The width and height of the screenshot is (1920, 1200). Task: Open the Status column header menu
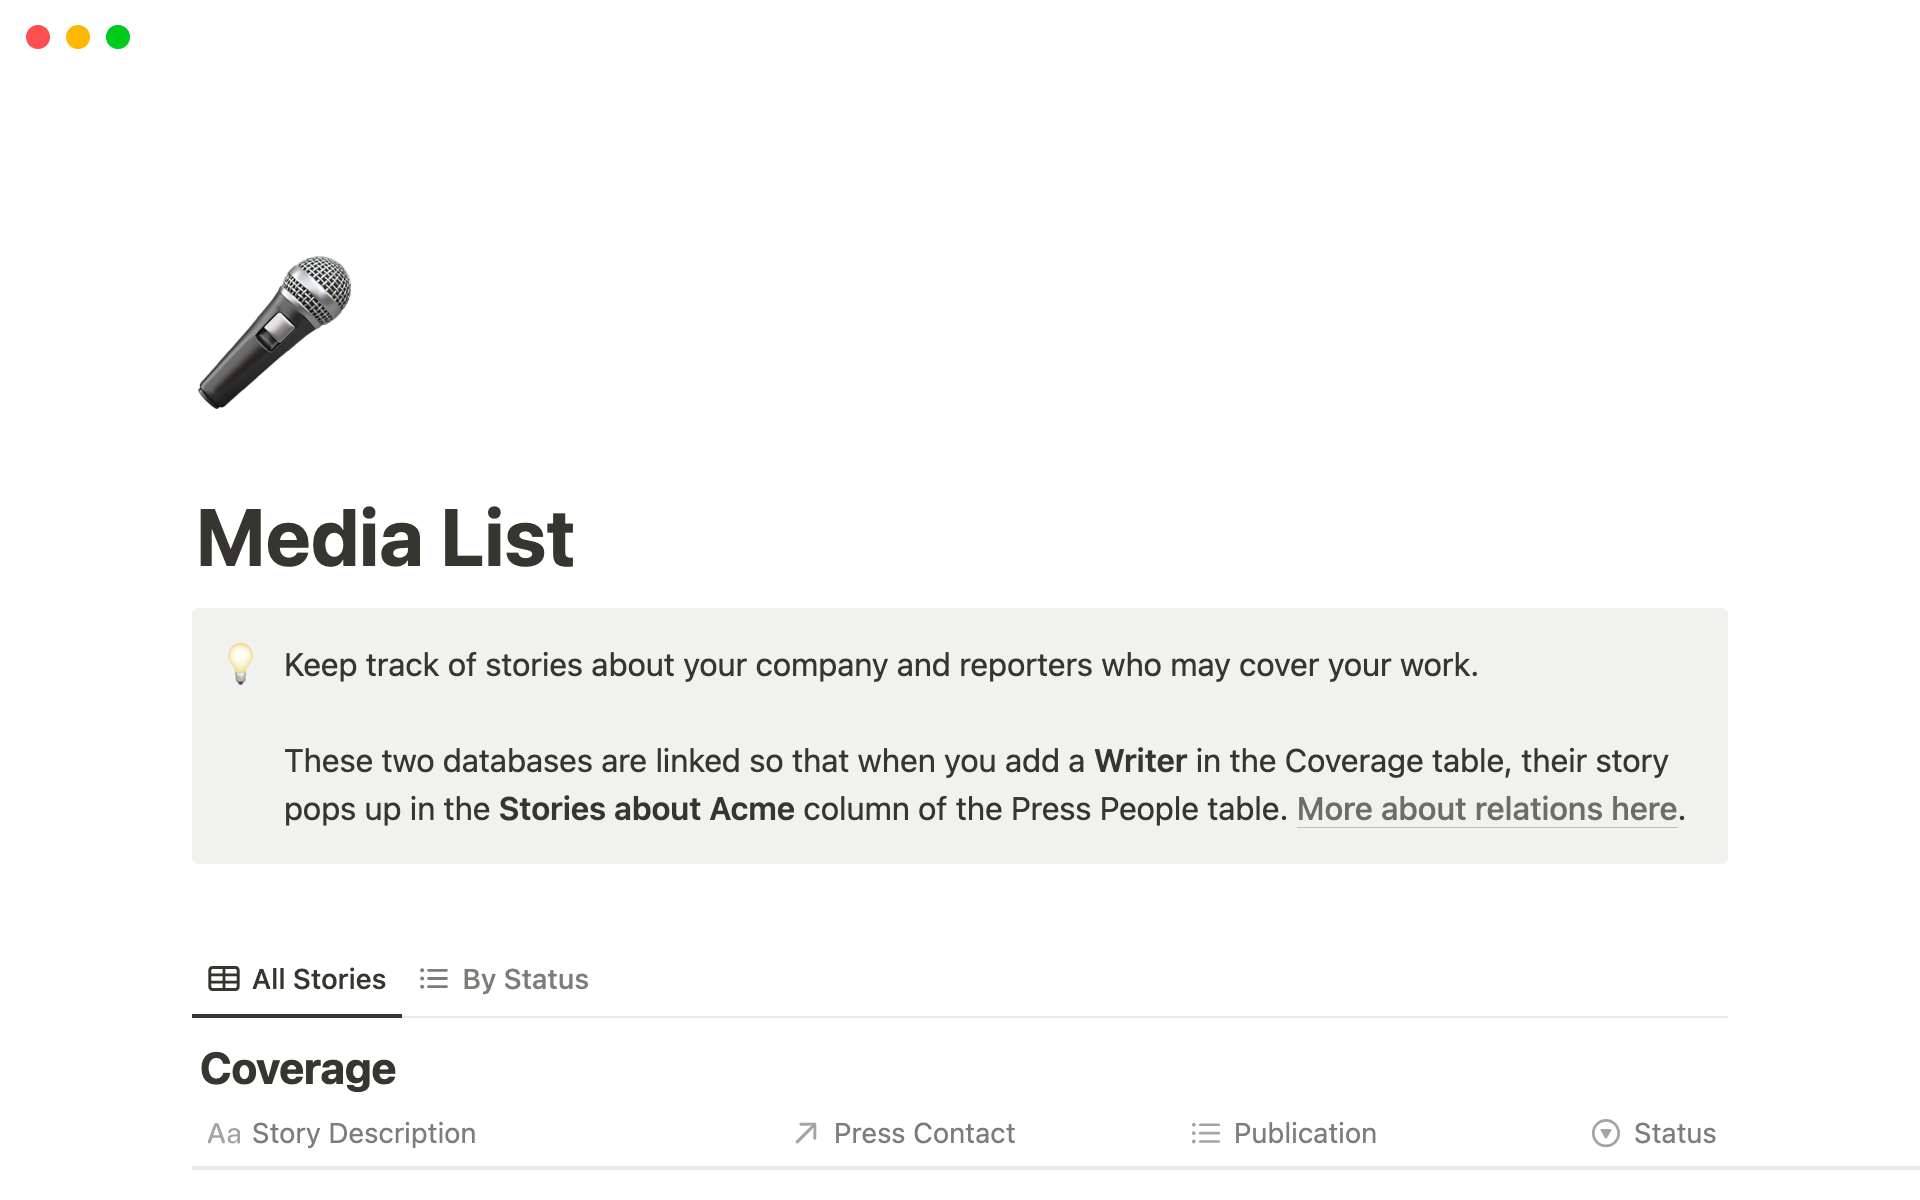pos(1673,1133)
